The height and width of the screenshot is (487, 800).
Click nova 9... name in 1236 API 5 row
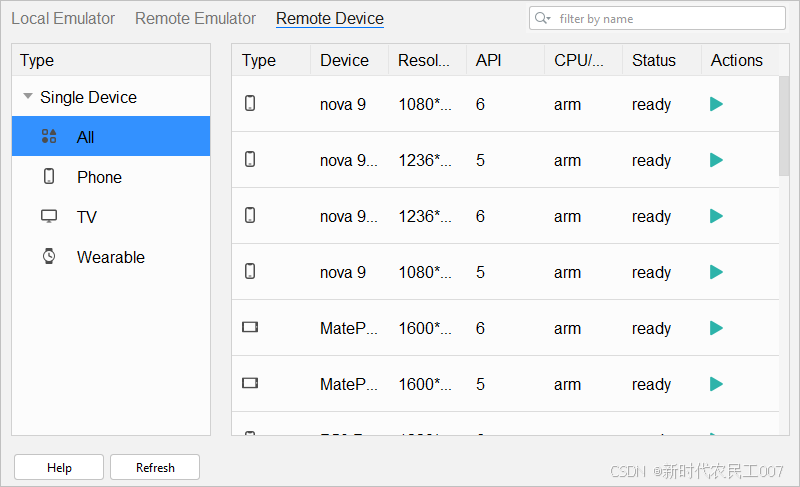[348, 160]
